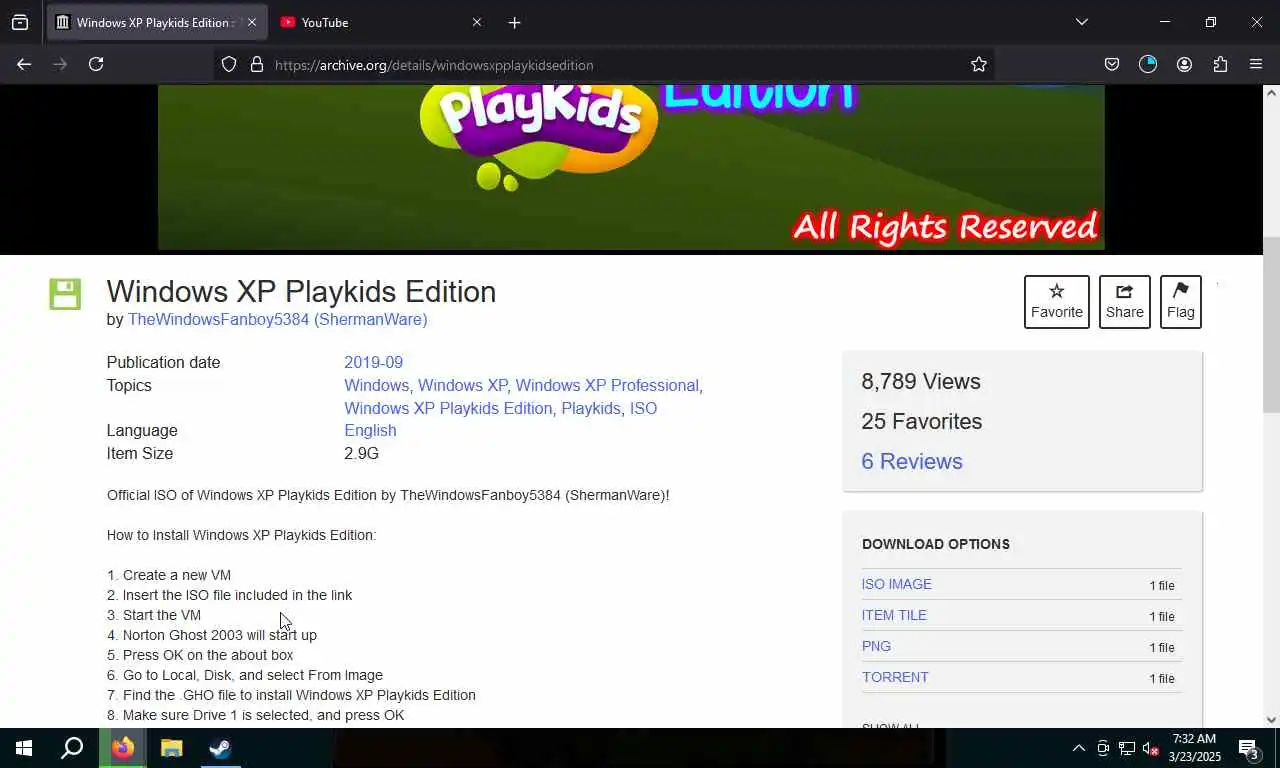Show site security padlock info
The image size is (1280, 768).
[x=257, y=64]
